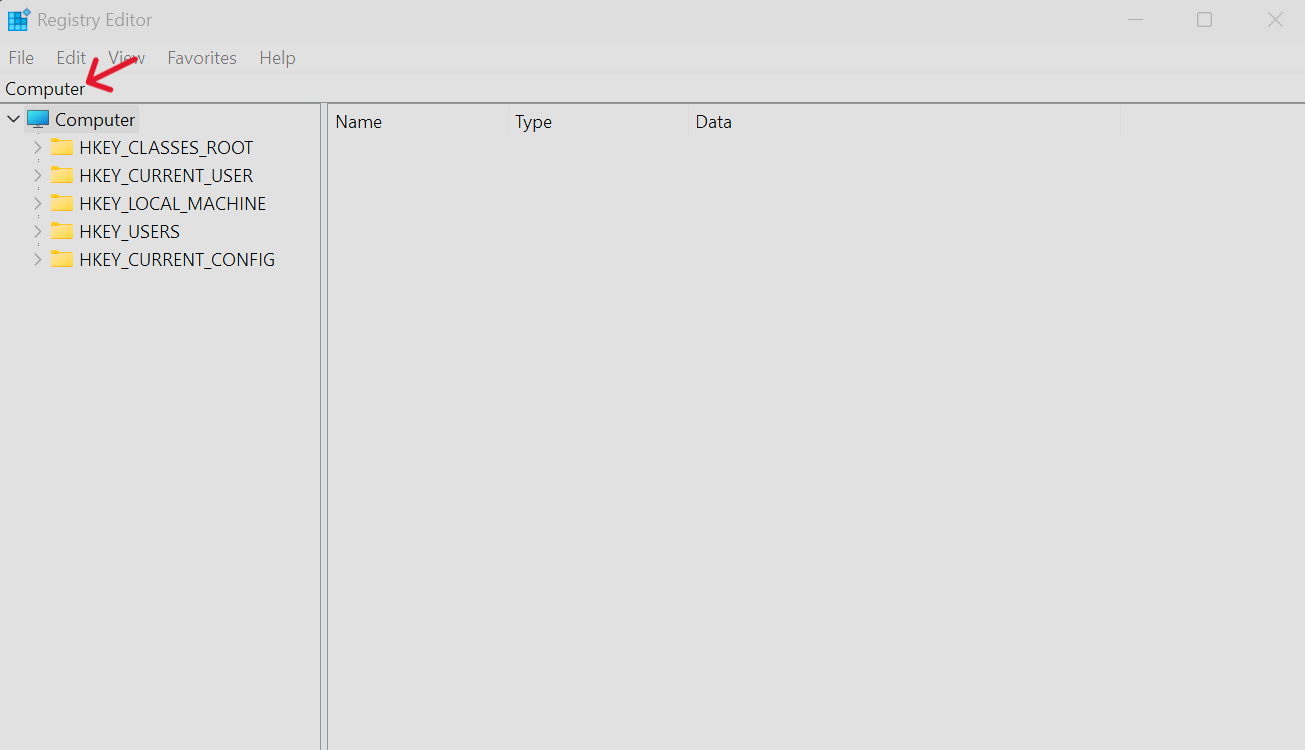Screen dimensions: 1305x750
Task: Expand the HKEY_CLASSES_ROOT key
Action: tap(38, 148)
